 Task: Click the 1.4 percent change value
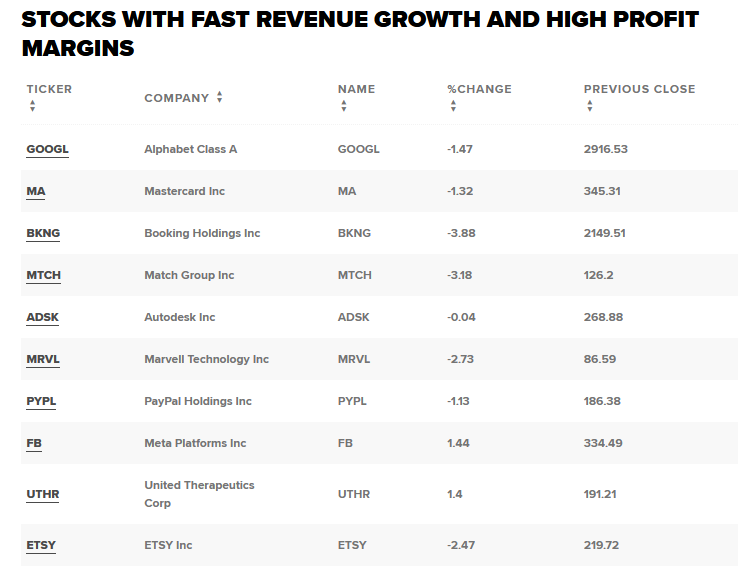coord(455,494)
